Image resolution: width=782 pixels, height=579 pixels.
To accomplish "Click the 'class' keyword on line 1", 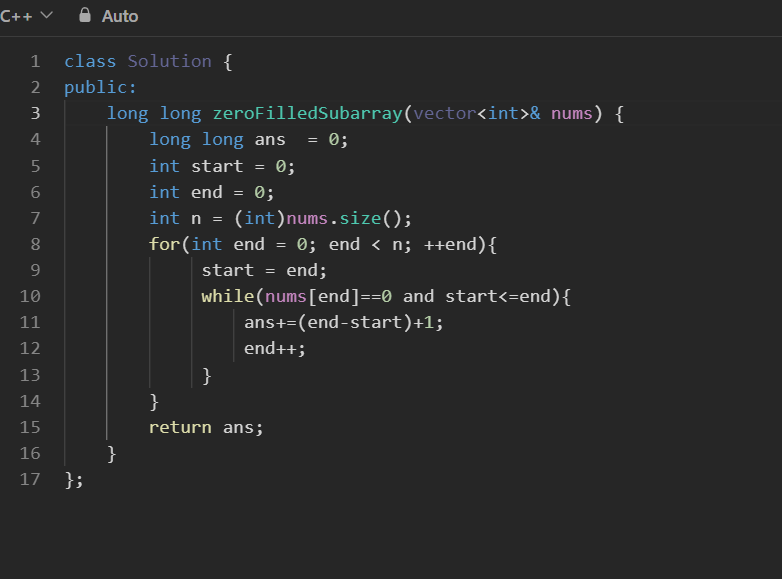I will pos(90,61).
